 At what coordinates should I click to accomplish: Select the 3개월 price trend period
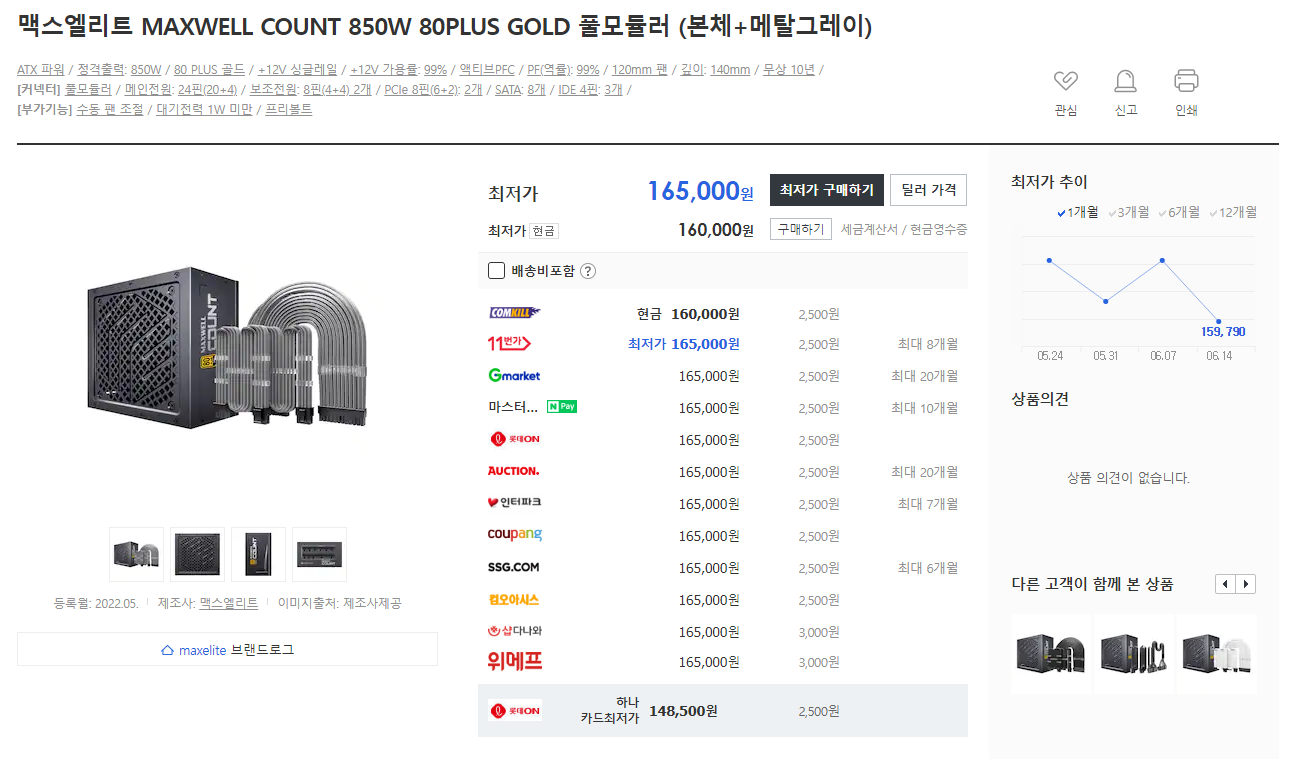click(1129, 212)
